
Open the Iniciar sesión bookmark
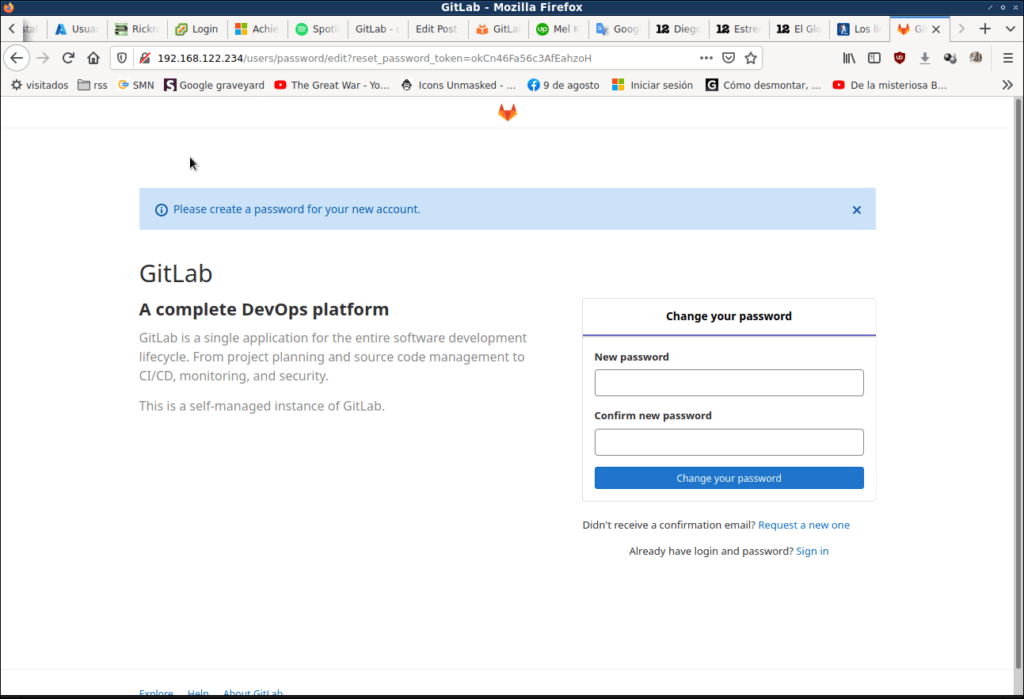tap(652, 85)
